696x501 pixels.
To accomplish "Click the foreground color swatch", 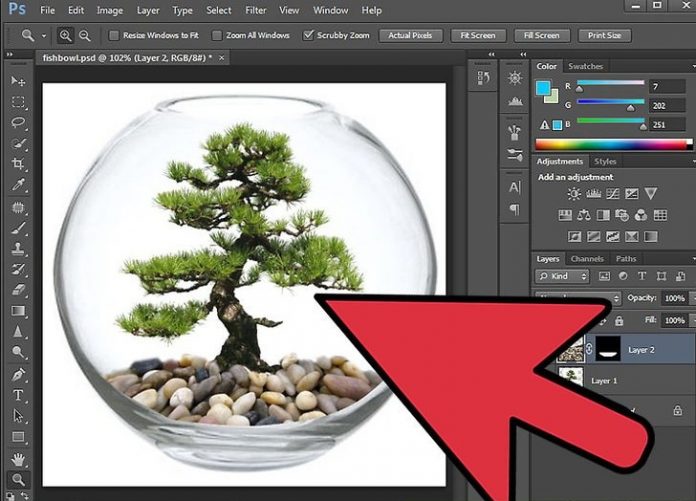I will 544,87.
